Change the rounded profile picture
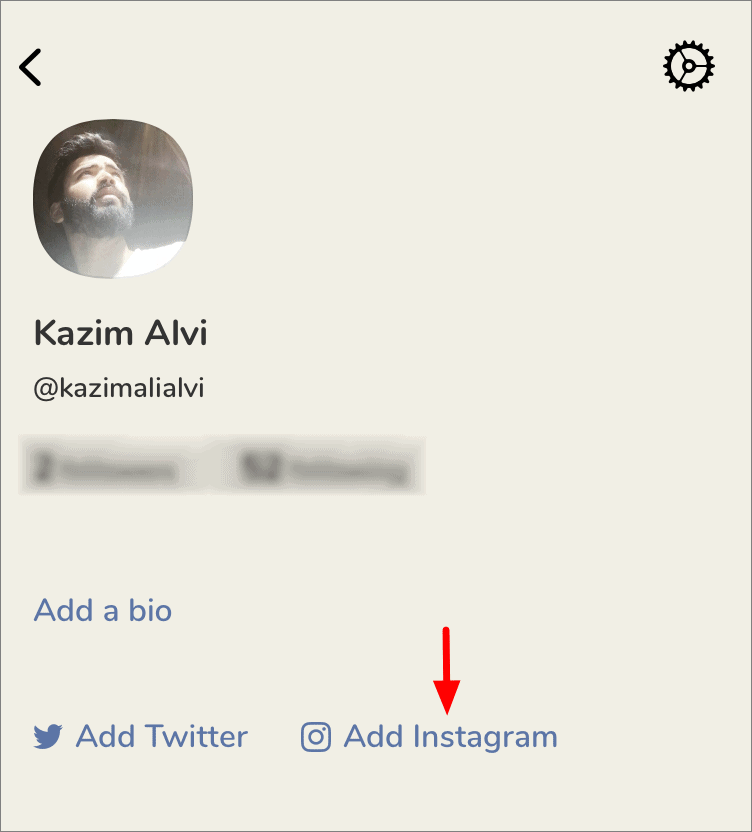752x832 pixels. [113, 198]
